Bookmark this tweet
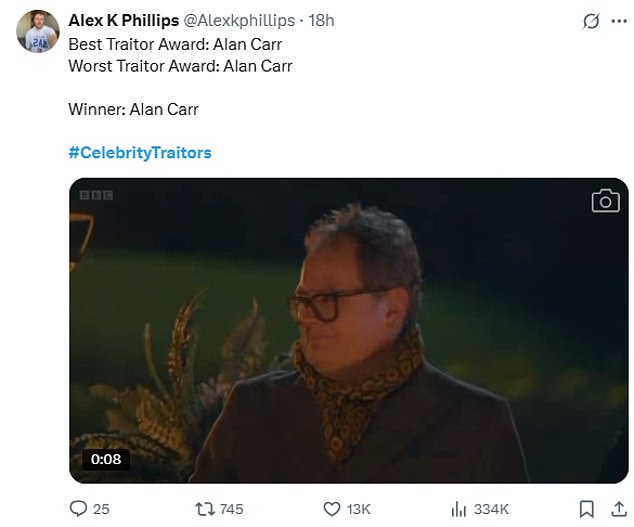 point(588,509)
